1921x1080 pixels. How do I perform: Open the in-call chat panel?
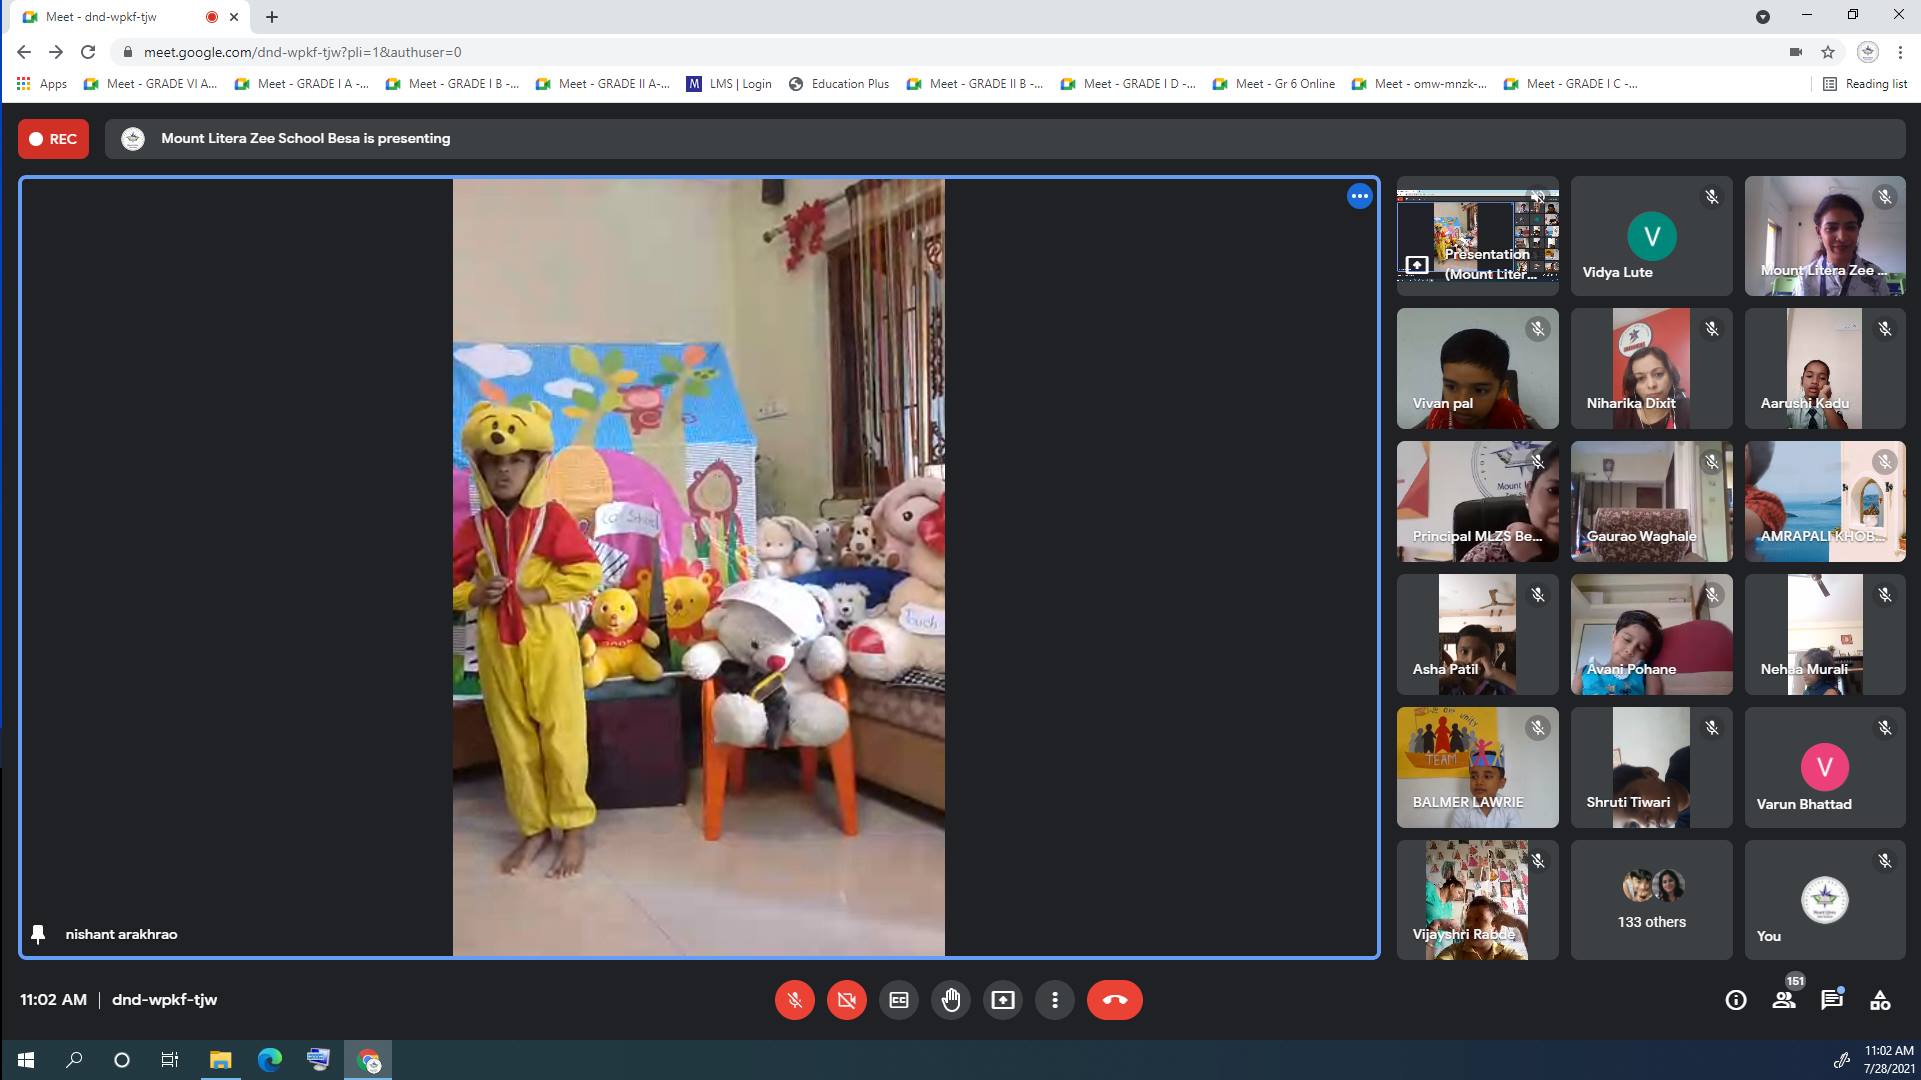coord(1832,1000)
